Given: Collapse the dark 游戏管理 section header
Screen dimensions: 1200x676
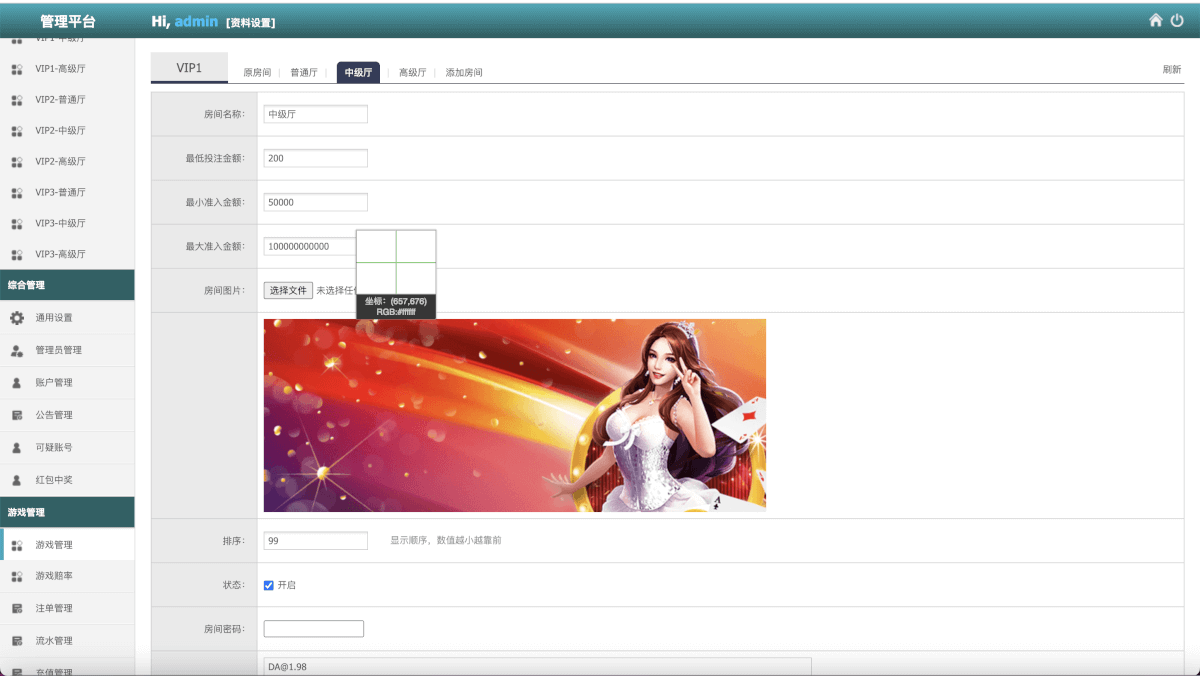Looking at the screenshot, I should [x=67, y=512].
